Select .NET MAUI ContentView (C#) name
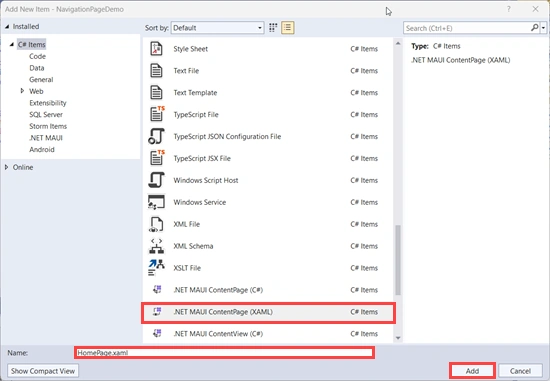This screenshot has height=381, width=550. [218, 334]
